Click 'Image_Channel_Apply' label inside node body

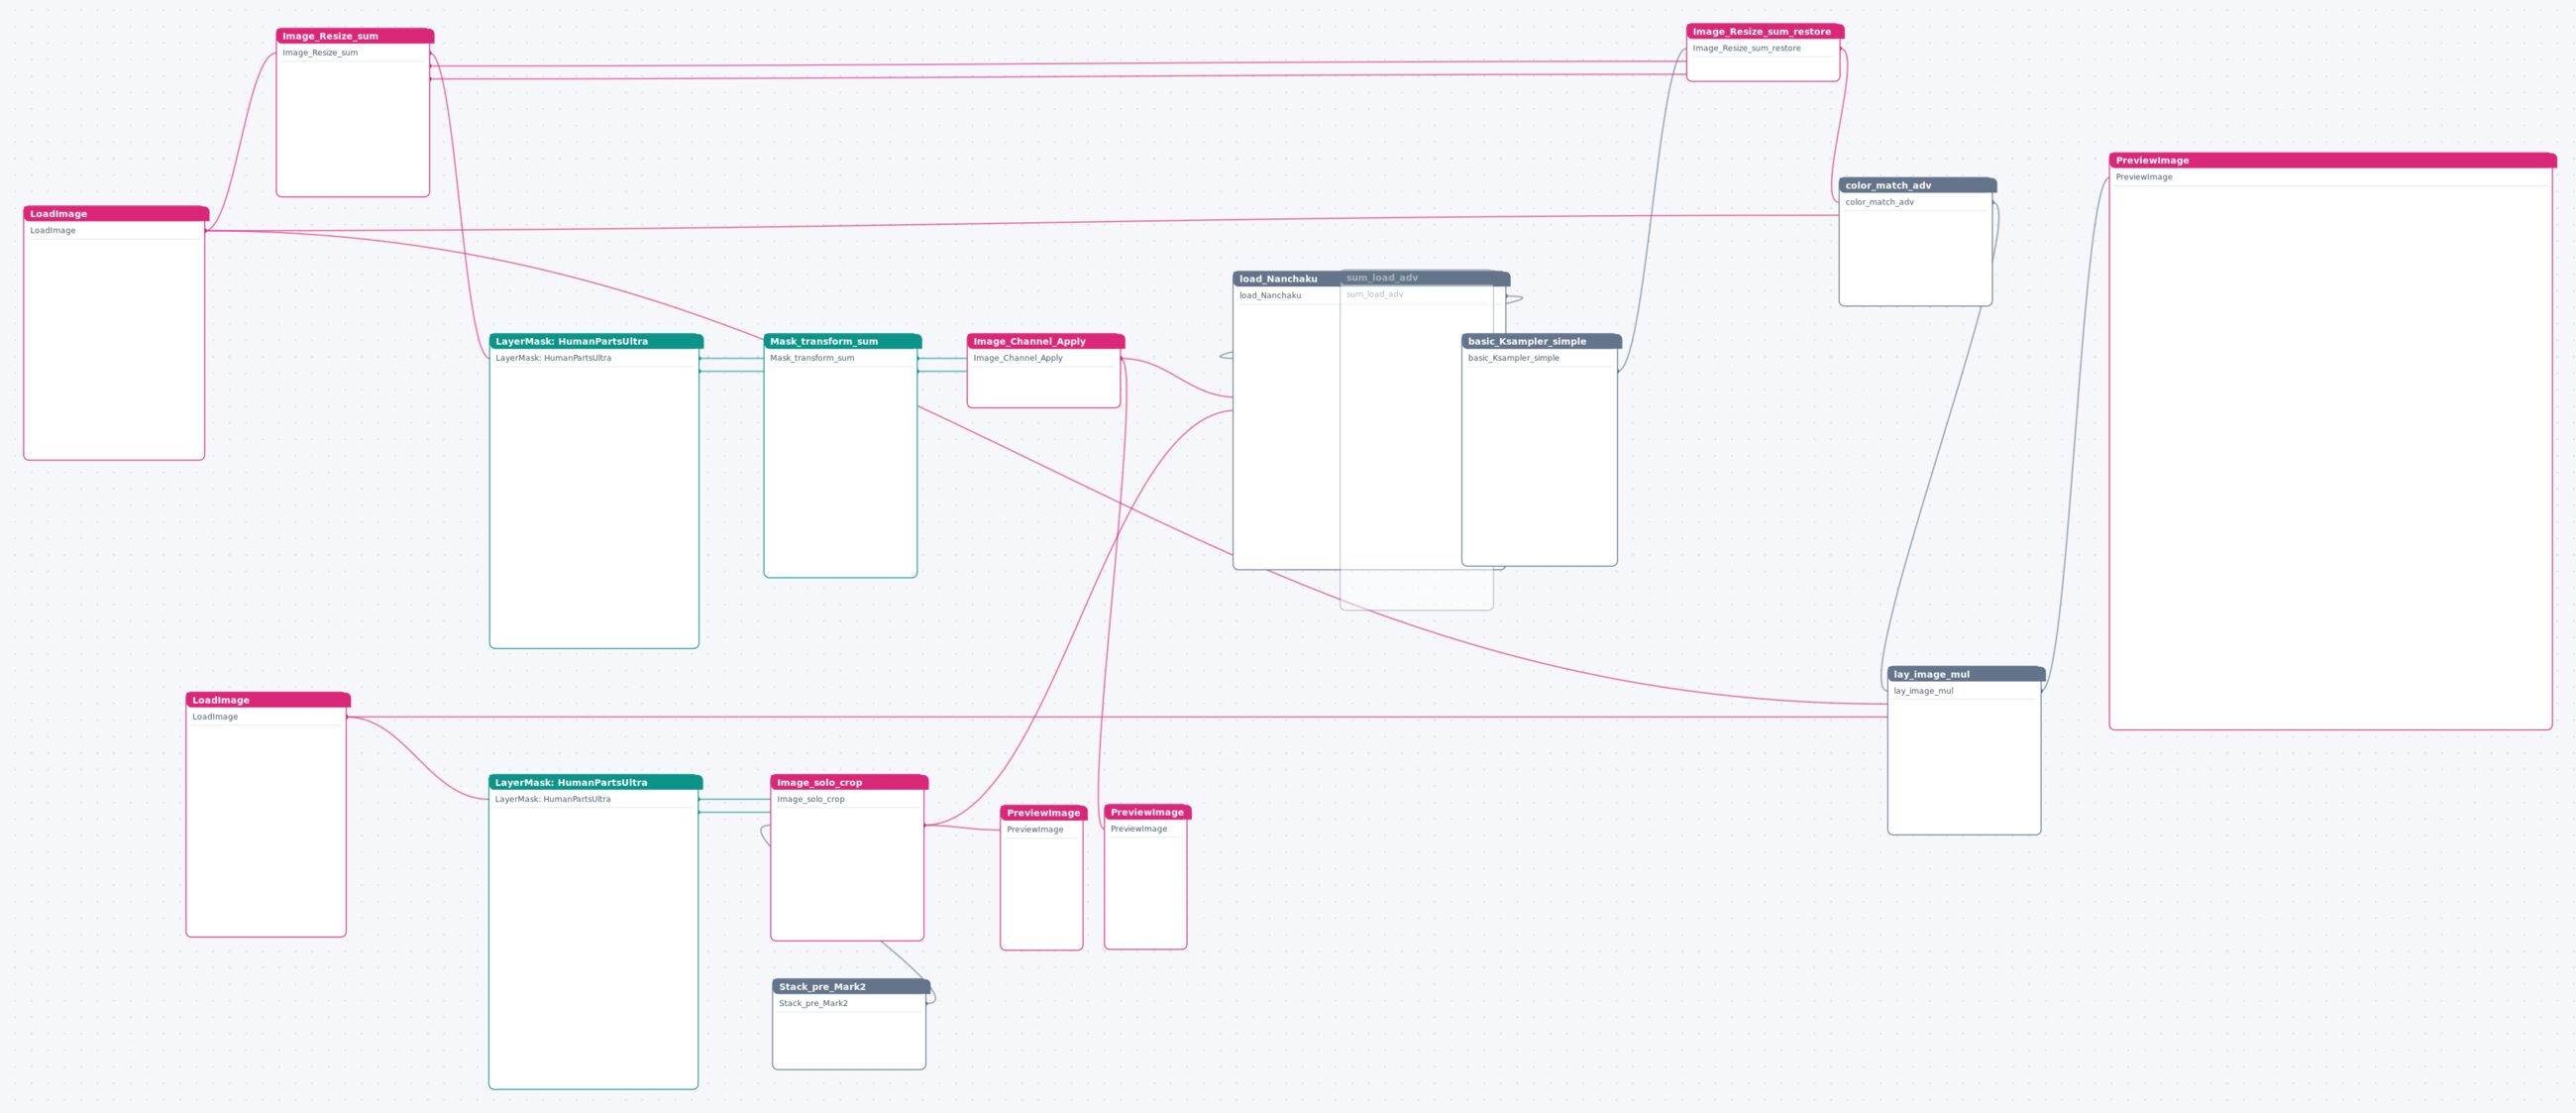(1018, 358)
